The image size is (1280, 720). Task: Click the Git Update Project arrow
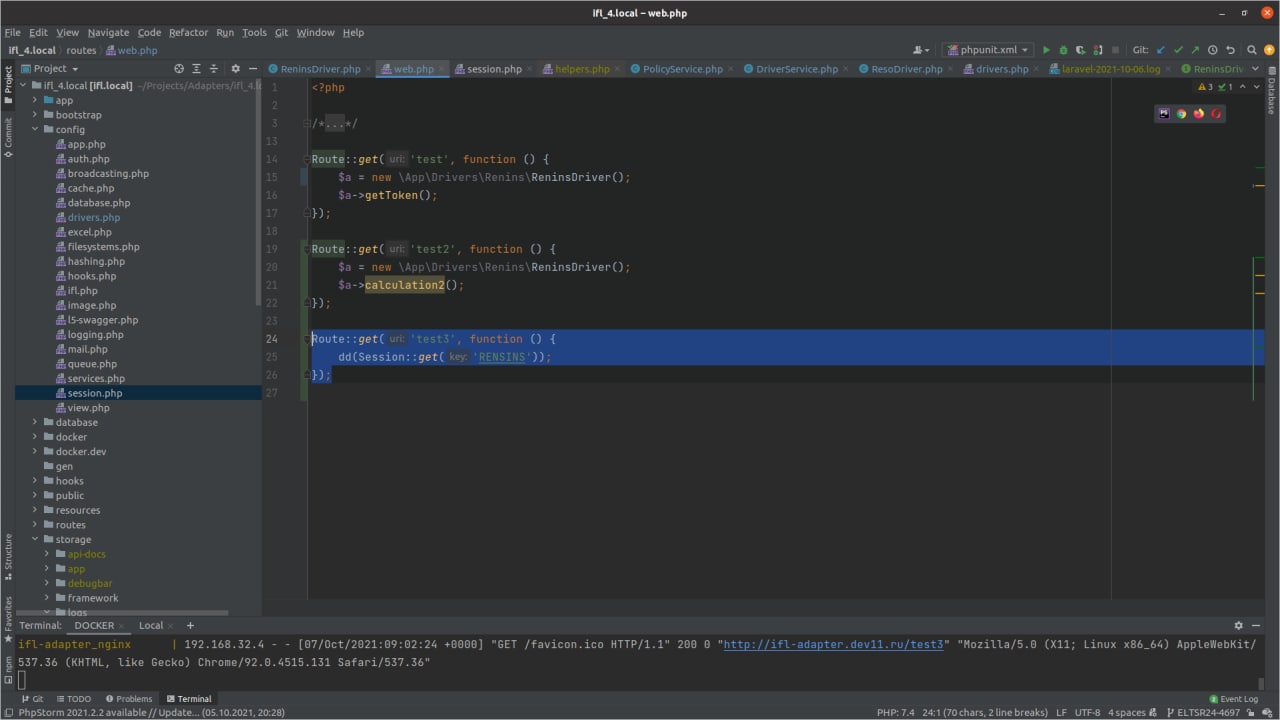pyautogui.click(x=1161, y=49)
